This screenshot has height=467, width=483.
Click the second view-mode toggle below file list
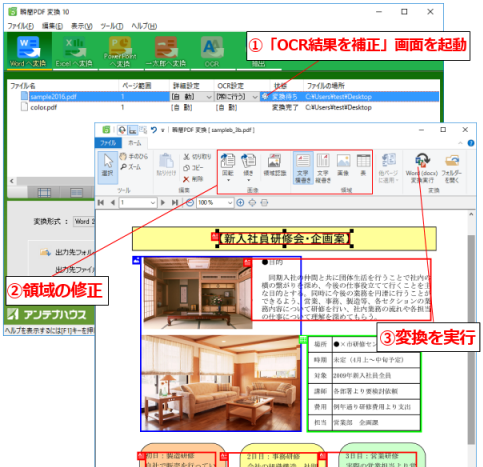coord(77,192)
